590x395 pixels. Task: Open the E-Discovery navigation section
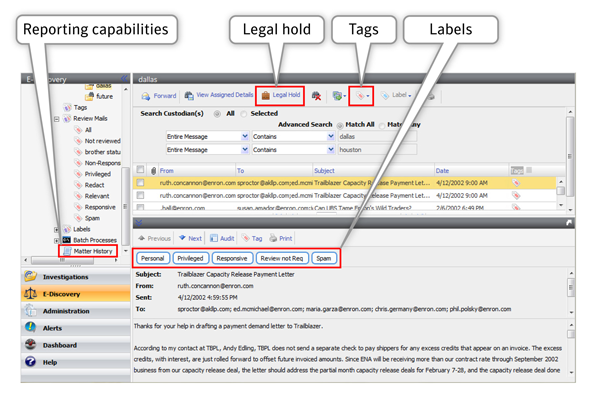pos(76,294)
